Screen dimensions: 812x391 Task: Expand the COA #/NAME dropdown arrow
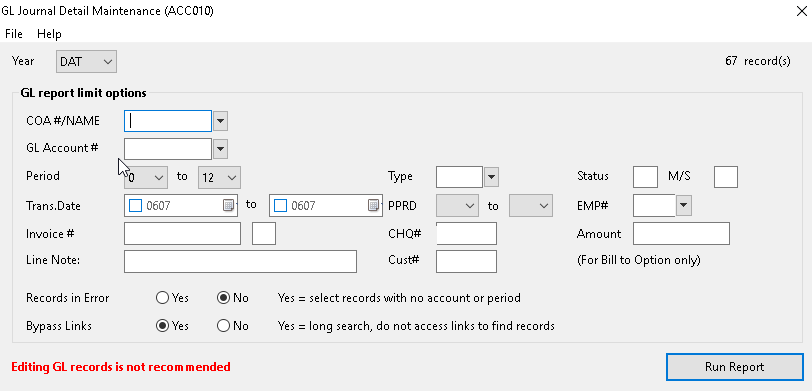221,121
